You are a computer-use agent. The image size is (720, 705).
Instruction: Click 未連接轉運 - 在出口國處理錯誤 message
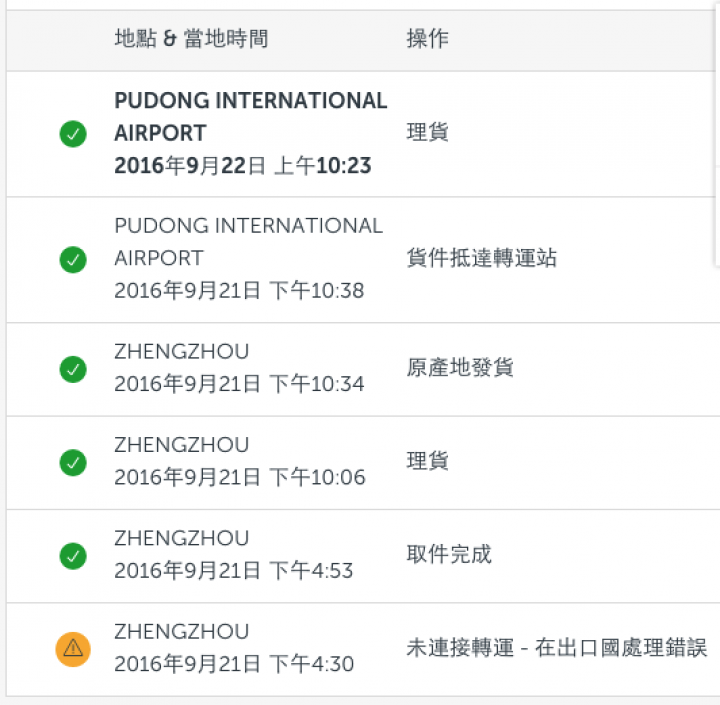pos(557,648)
